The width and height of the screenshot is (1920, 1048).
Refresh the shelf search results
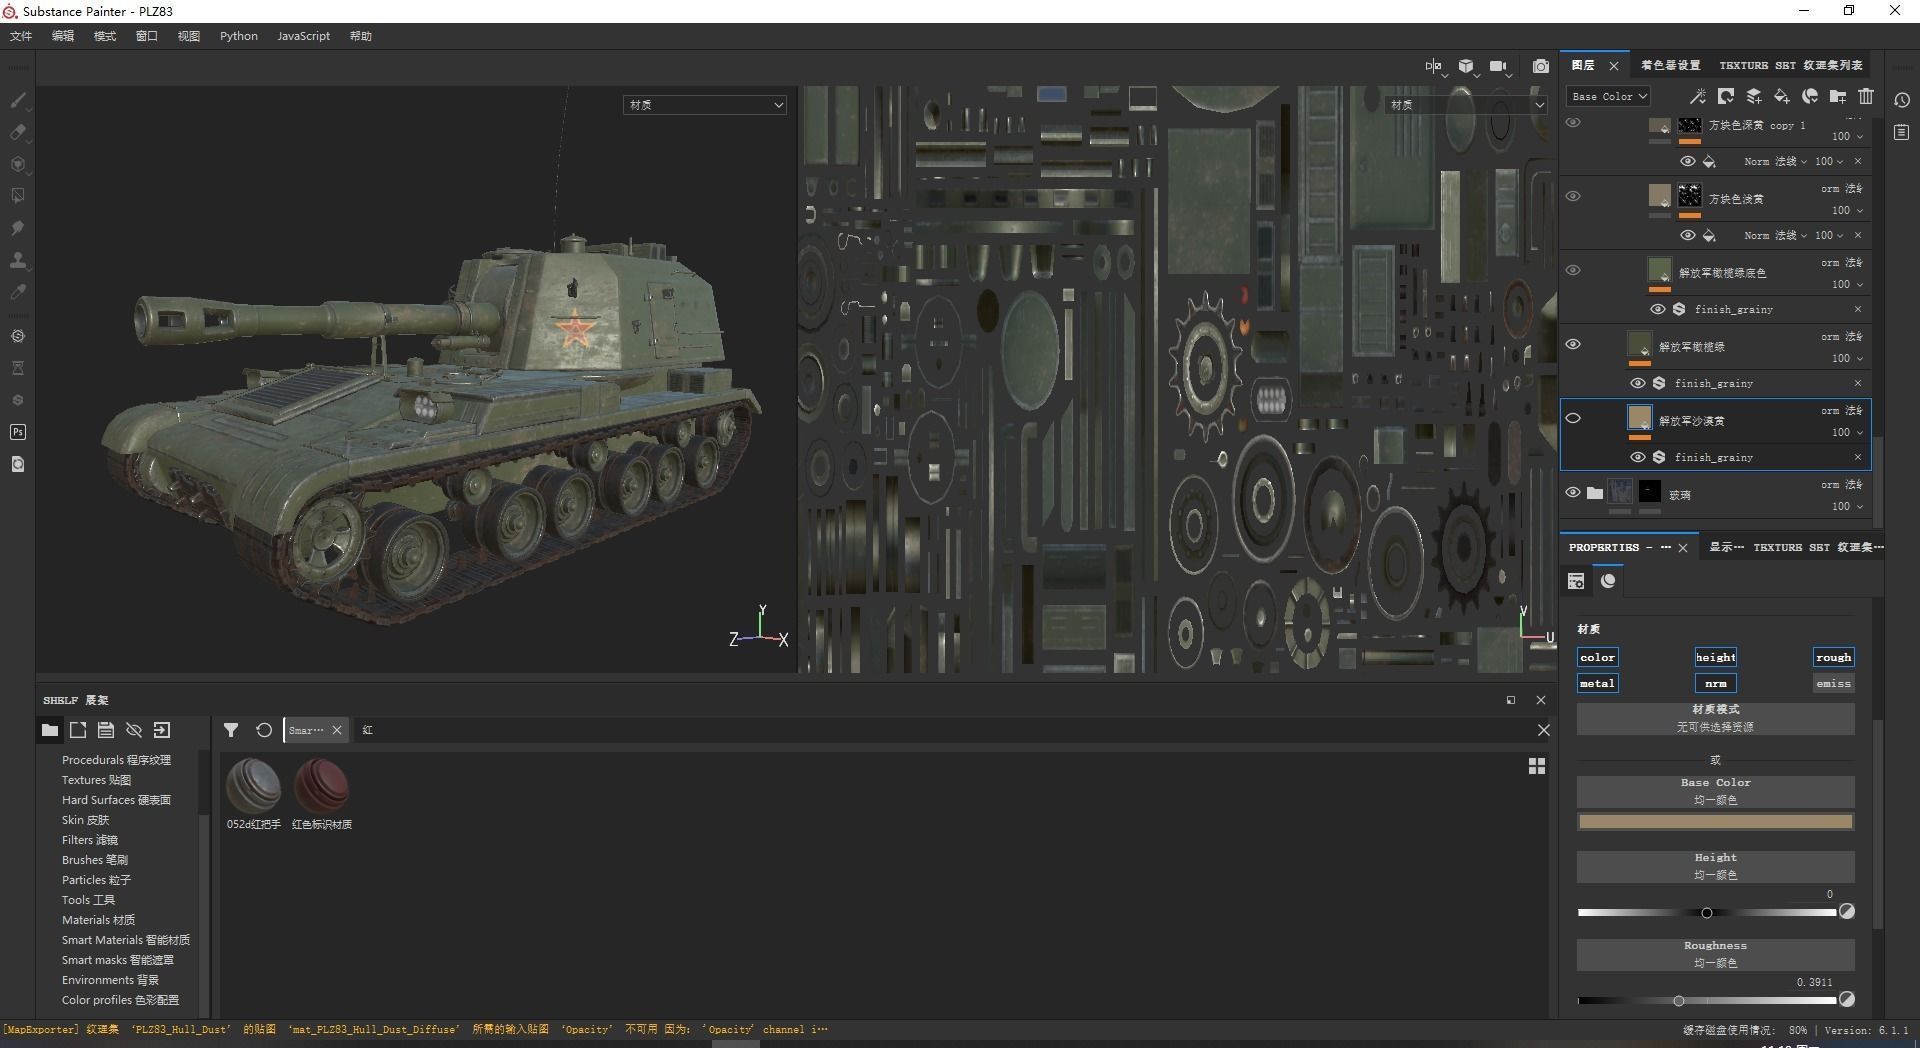264,730
